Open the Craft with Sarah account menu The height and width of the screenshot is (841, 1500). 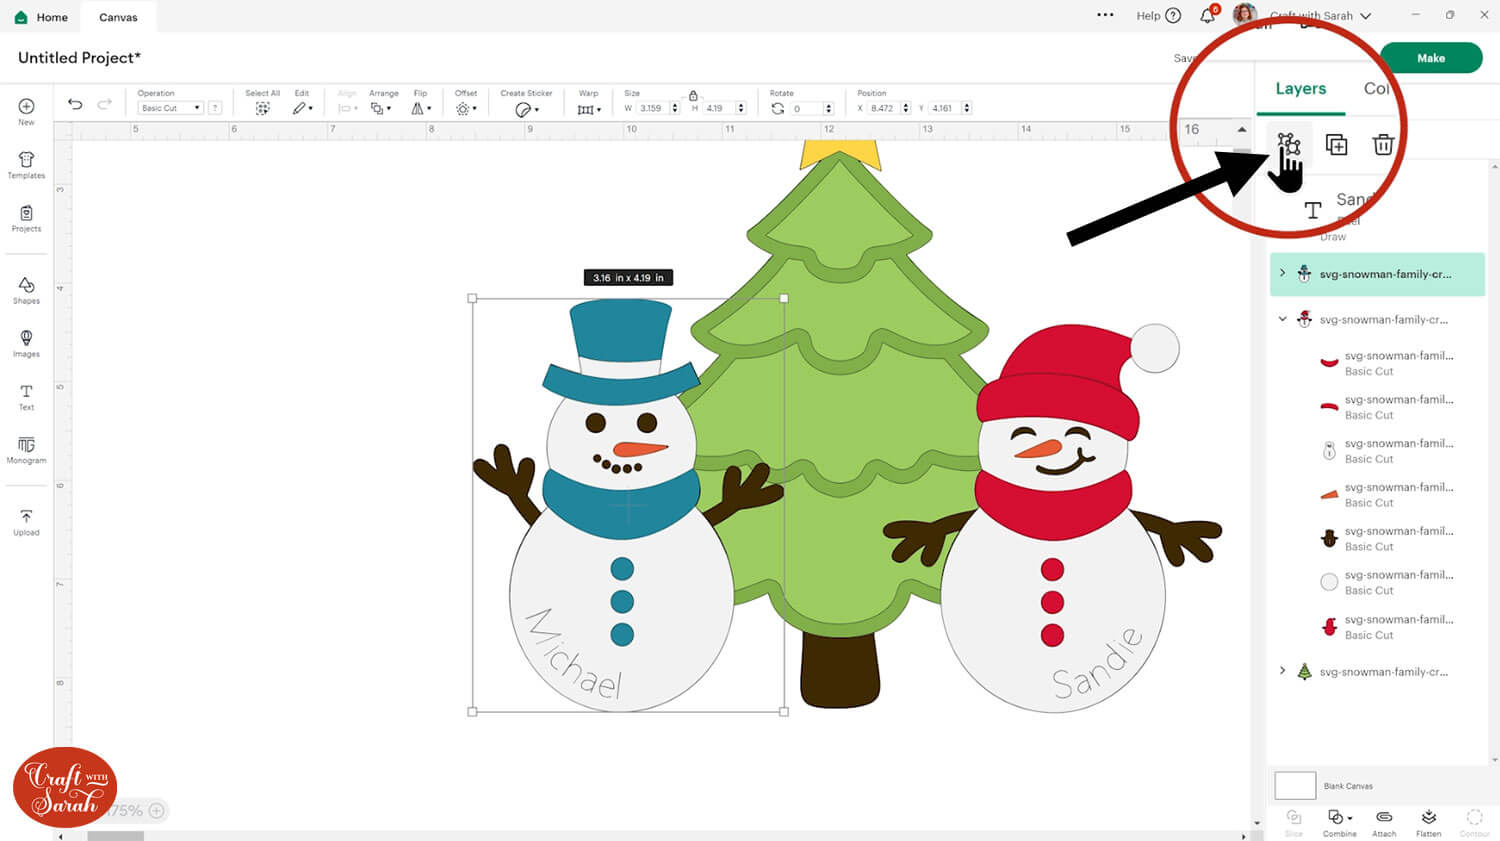[1320, 15]
